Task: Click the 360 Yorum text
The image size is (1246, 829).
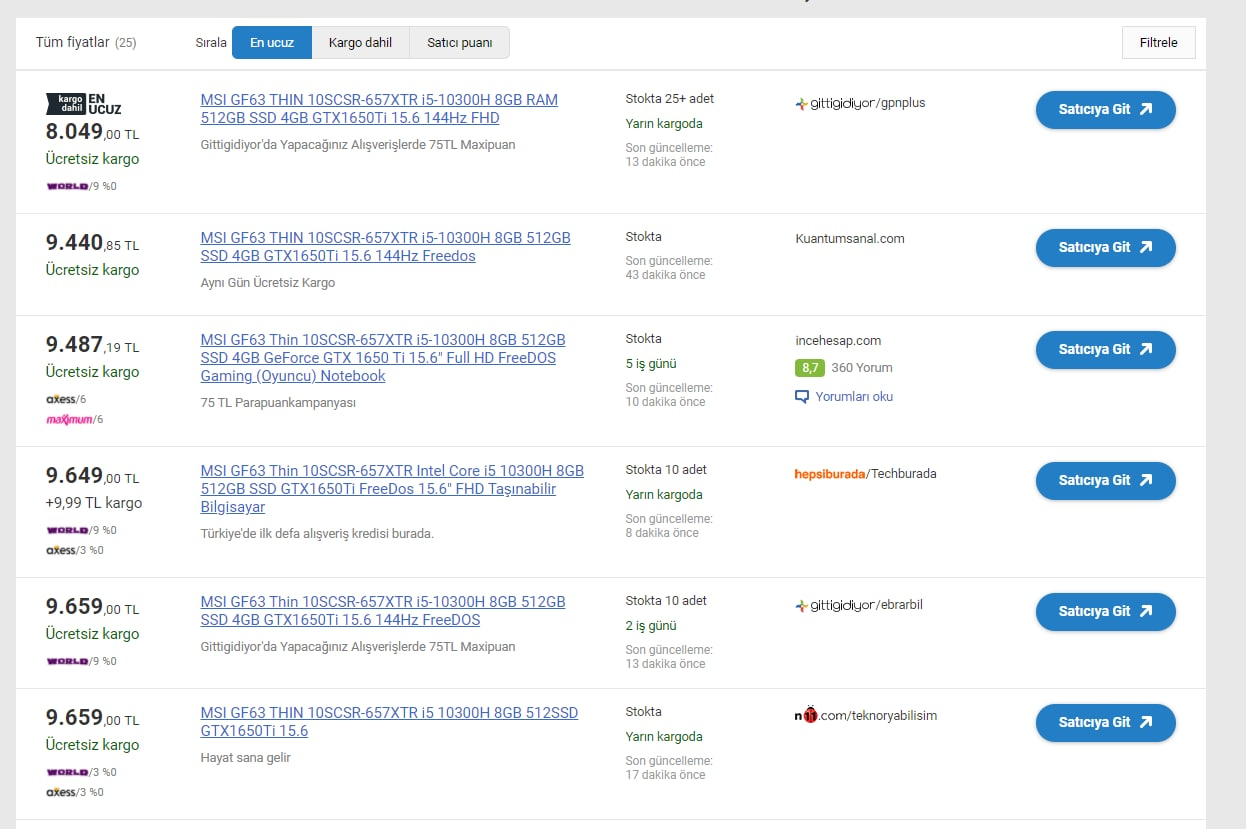Action: [862, 368]
